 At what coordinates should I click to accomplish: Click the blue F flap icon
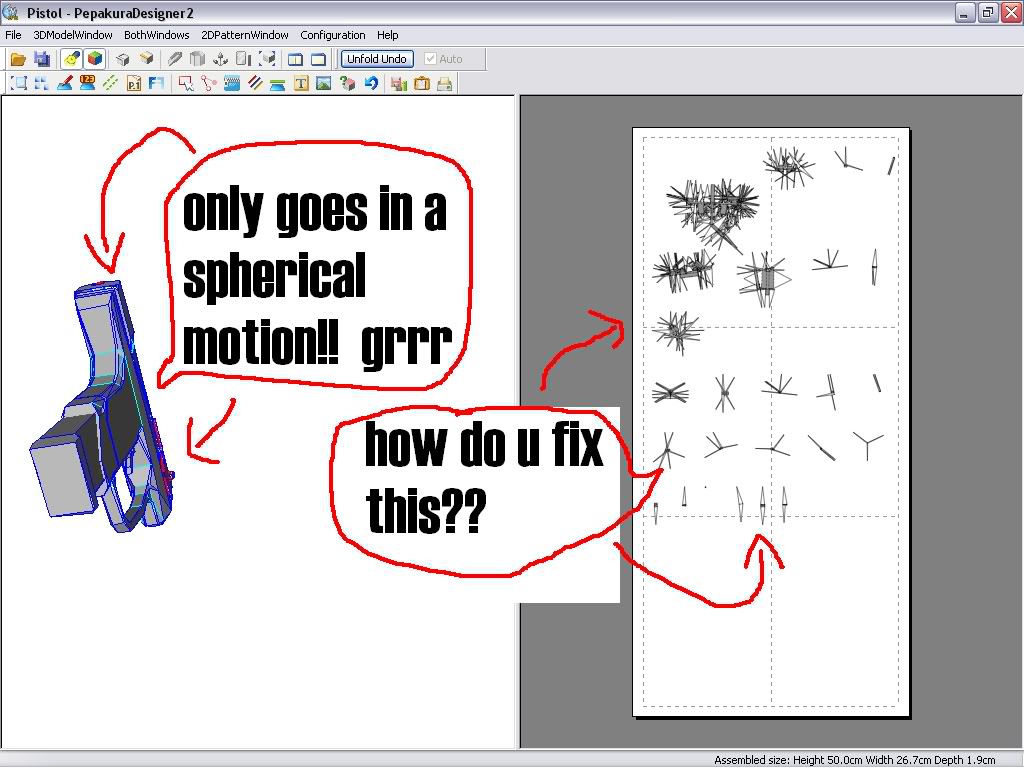(157, 84)
